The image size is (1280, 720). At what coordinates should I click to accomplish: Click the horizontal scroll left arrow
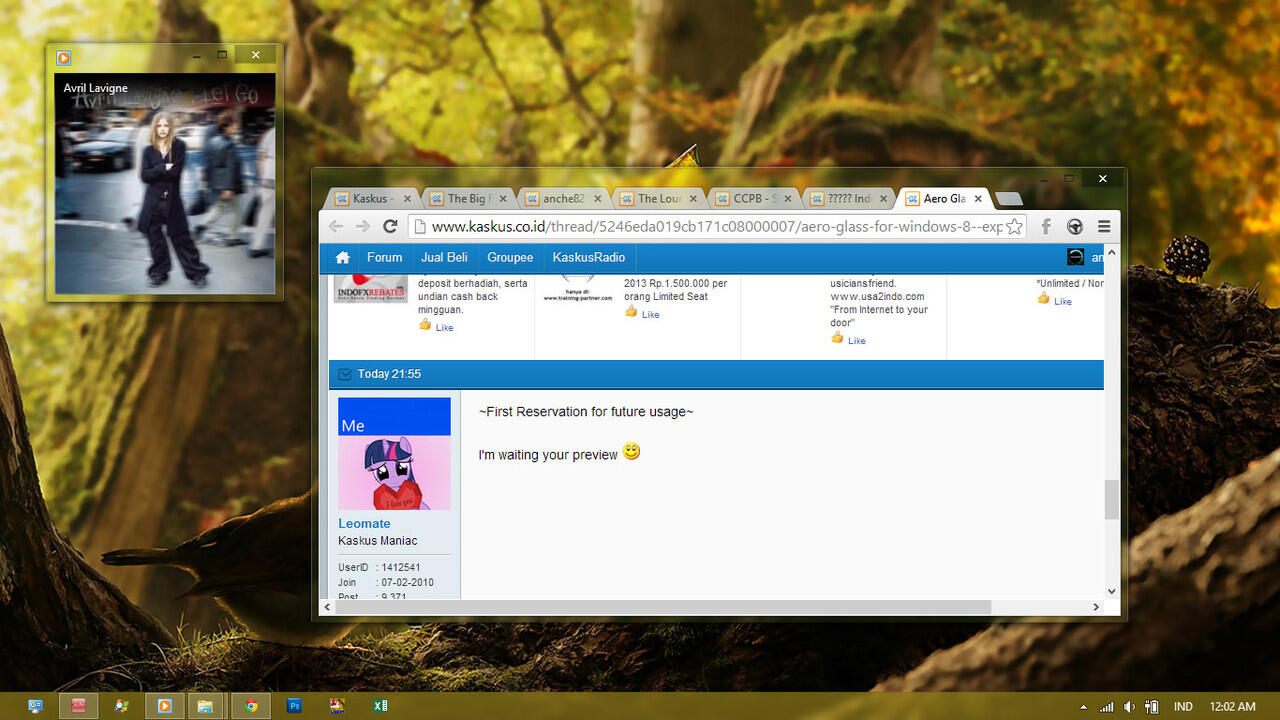(x=326, y=607)
